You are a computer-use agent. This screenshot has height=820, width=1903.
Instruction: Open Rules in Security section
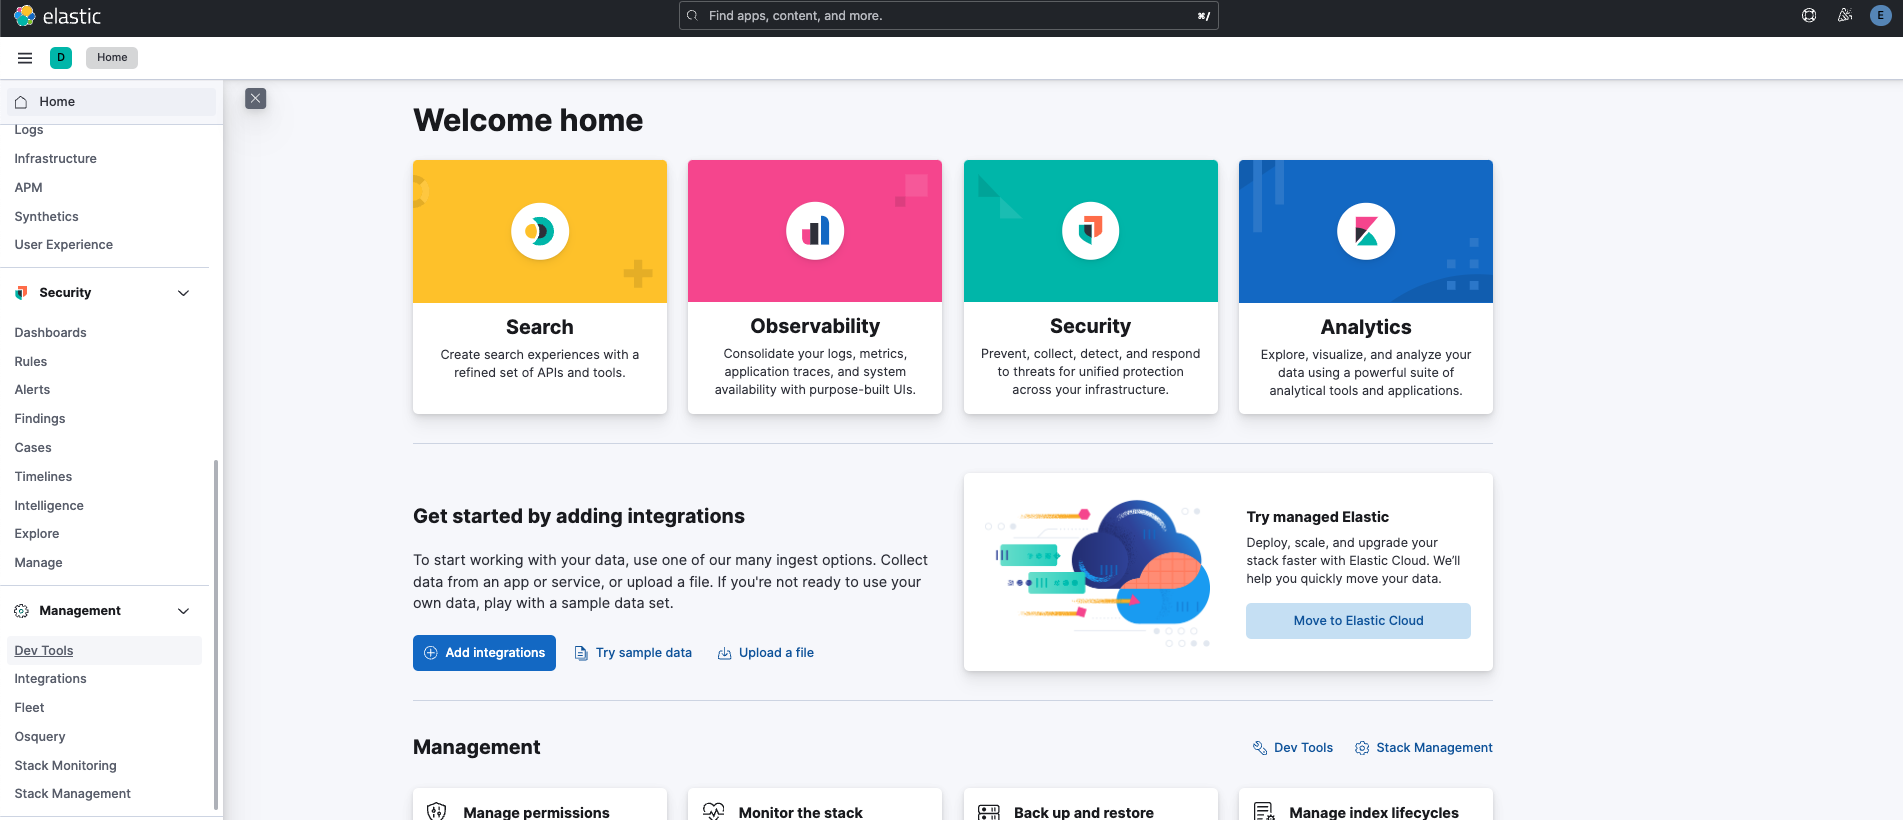tap(31, 362)
